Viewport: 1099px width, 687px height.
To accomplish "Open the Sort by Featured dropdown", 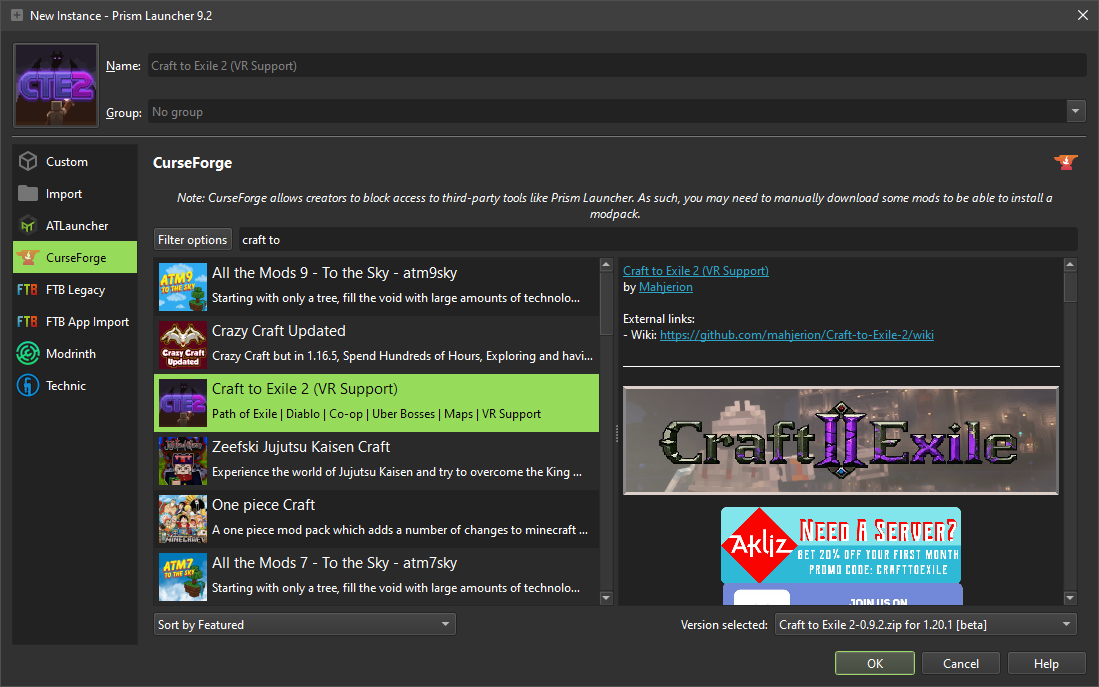I will click(305, 625).
